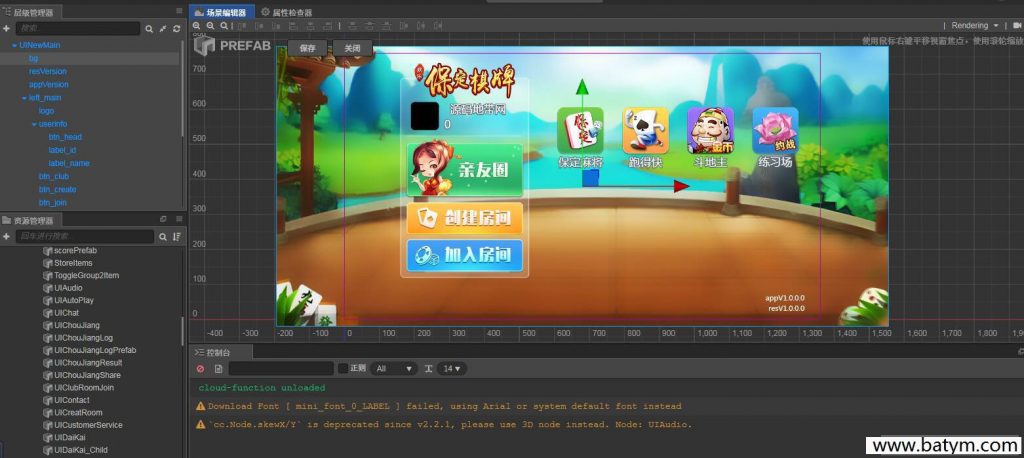1024x458 pixels.
Task: Toggle the 正则 regex checkbox in console
Action: coord(343,369)
